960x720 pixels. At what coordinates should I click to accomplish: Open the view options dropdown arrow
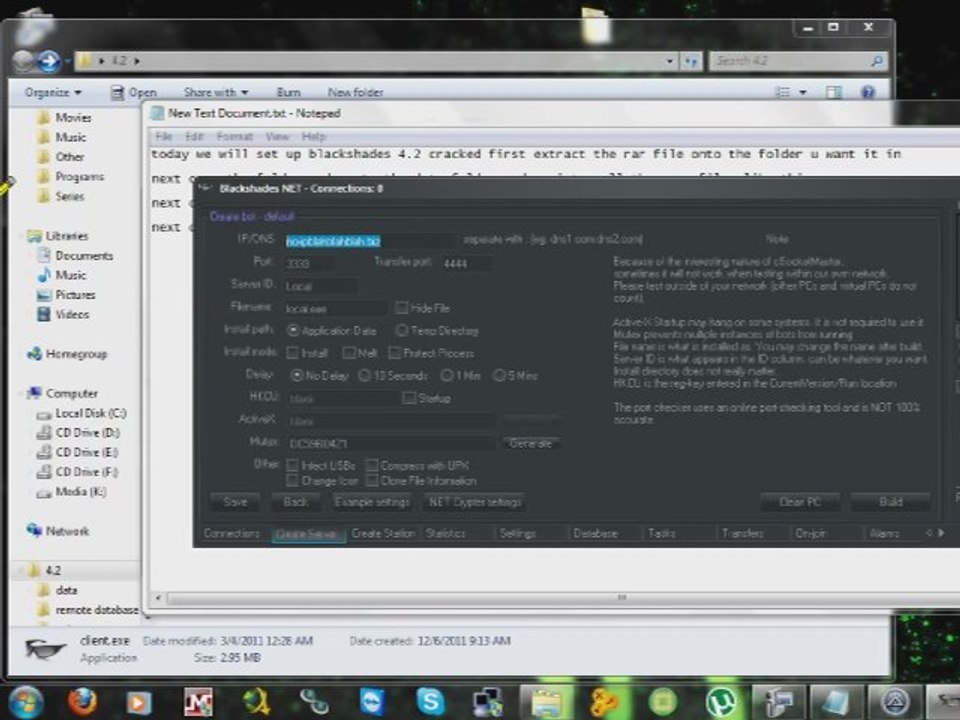coord(803,92)
